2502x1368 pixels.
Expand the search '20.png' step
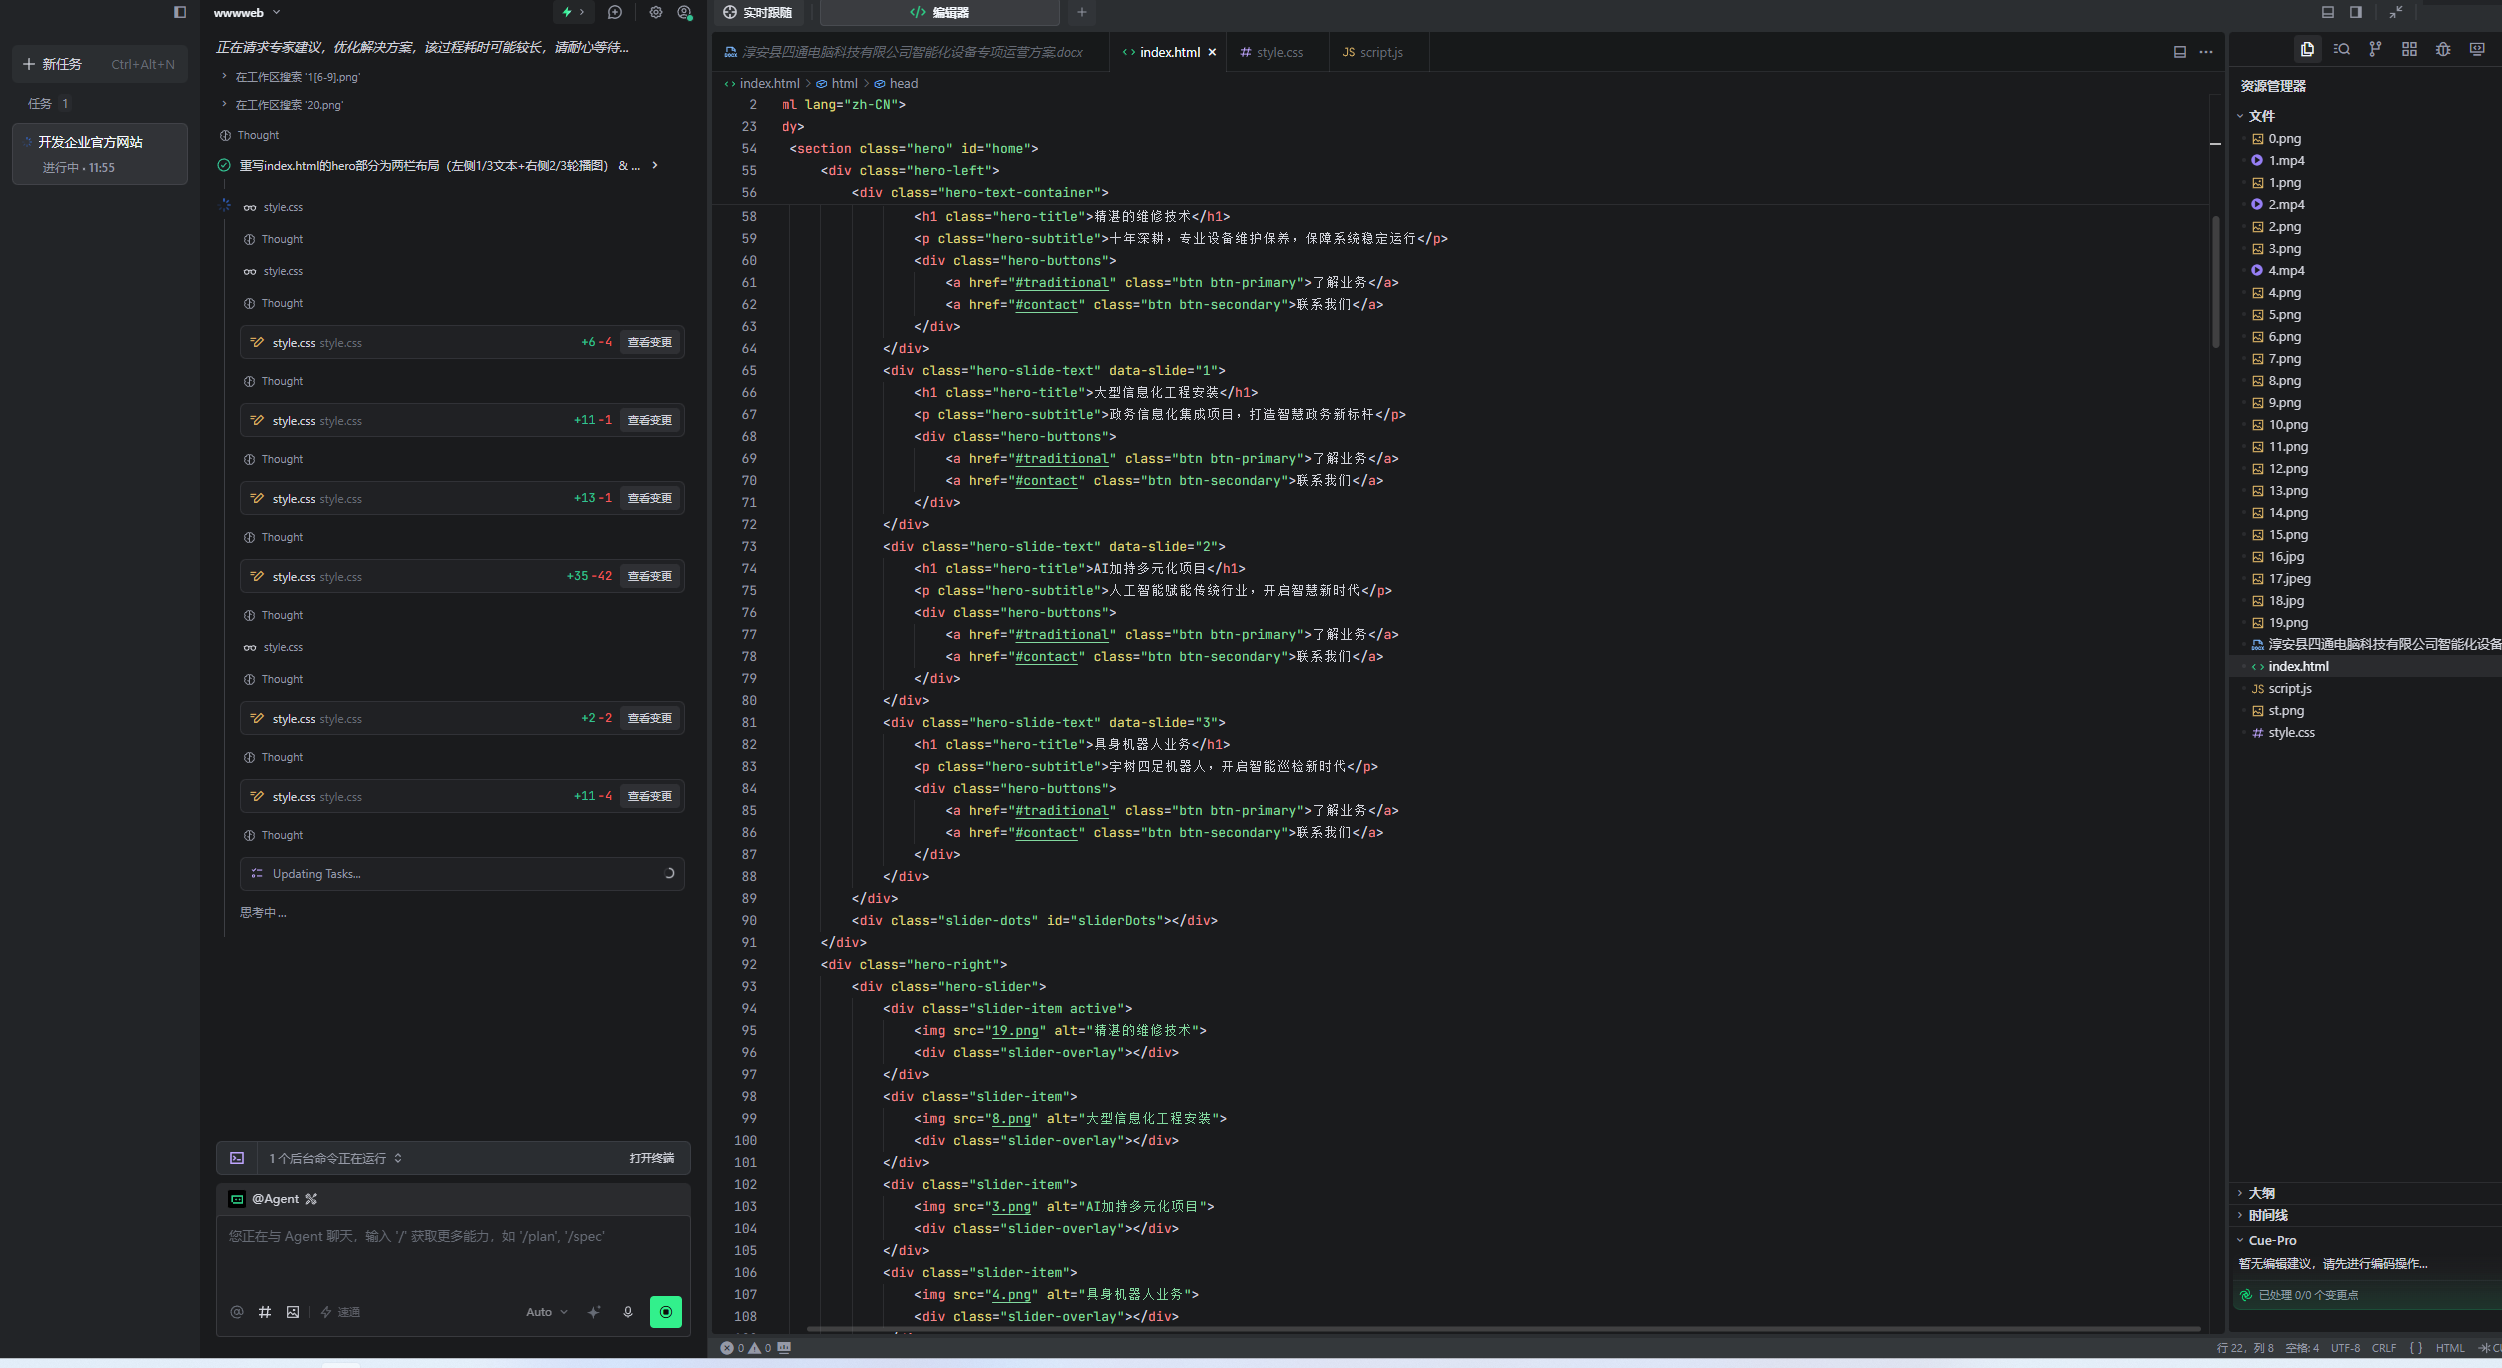[x=282, y=105]
